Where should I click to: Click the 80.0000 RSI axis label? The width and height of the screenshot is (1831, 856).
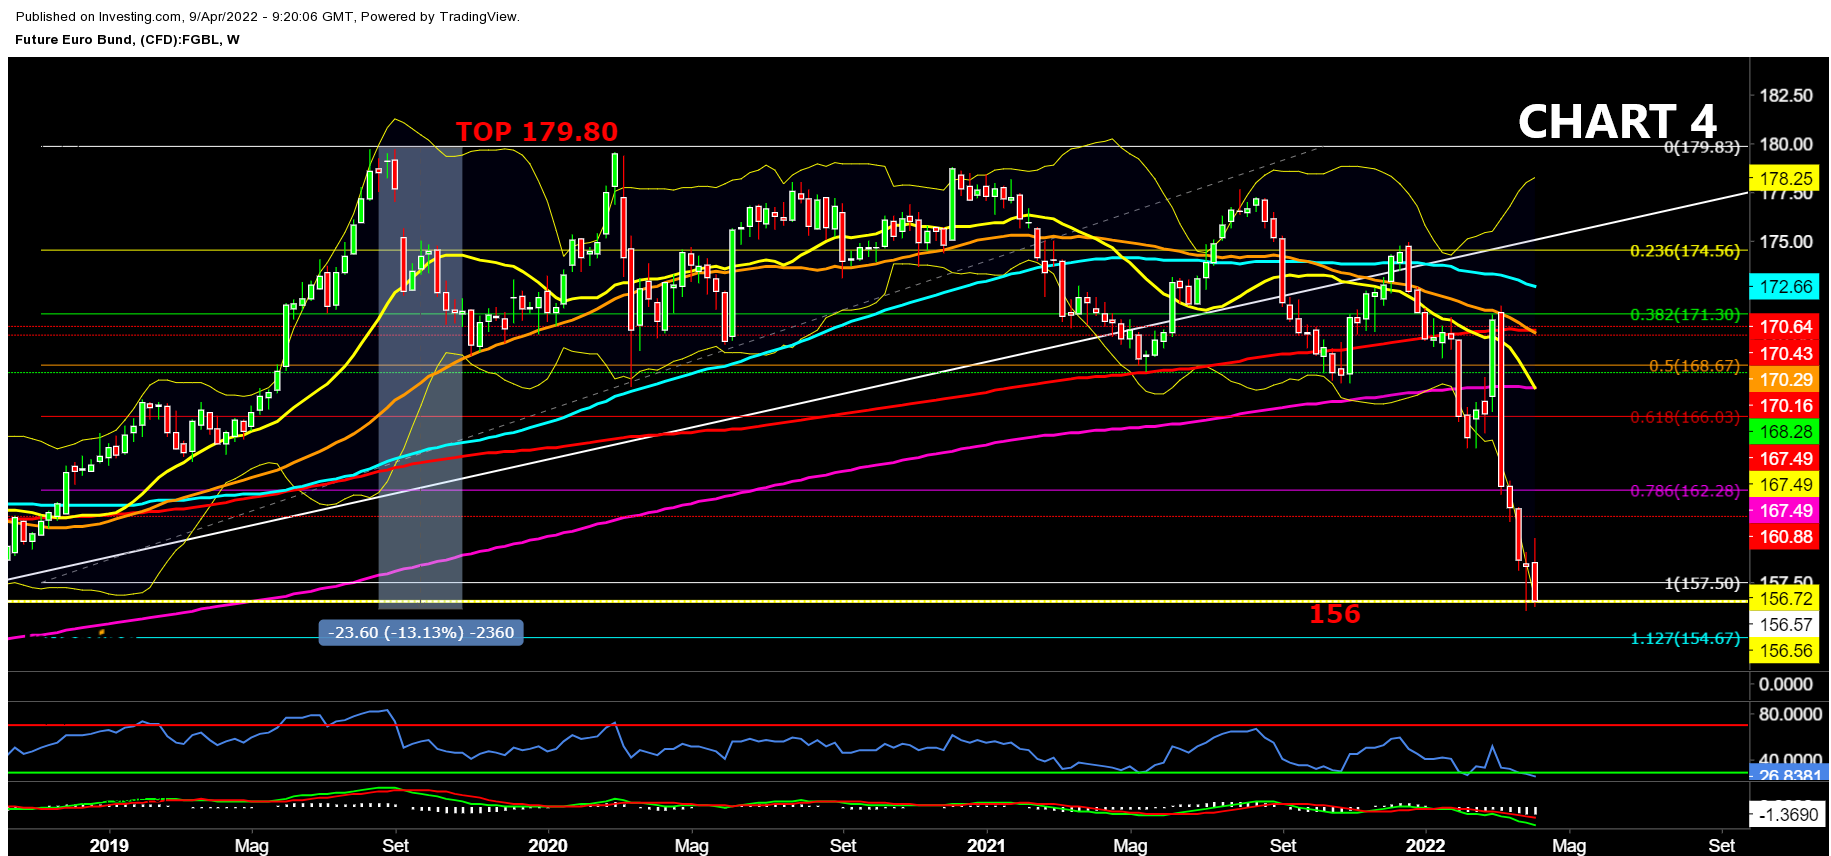pyautogui.click(x=1790, y=715)
